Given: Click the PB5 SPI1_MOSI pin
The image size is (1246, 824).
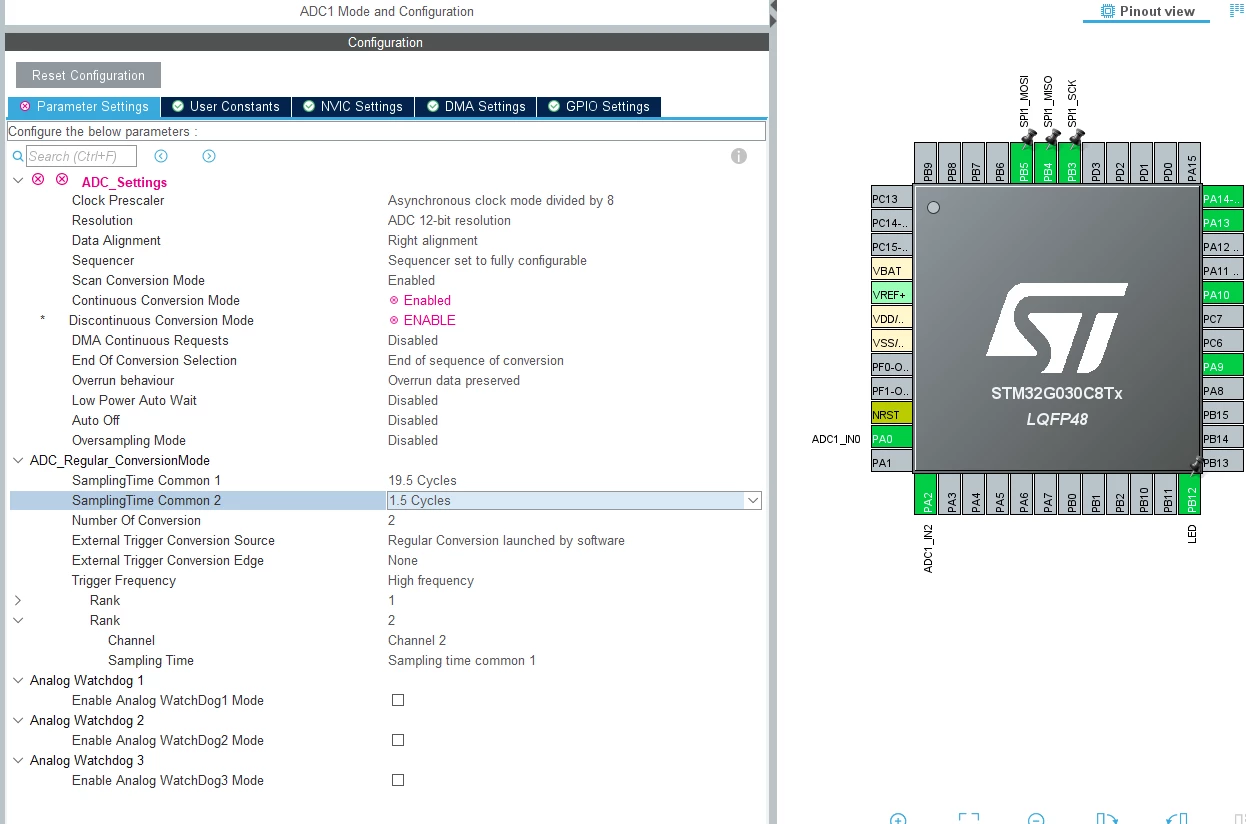Looking at the screenshot, I should [1024, 162].
